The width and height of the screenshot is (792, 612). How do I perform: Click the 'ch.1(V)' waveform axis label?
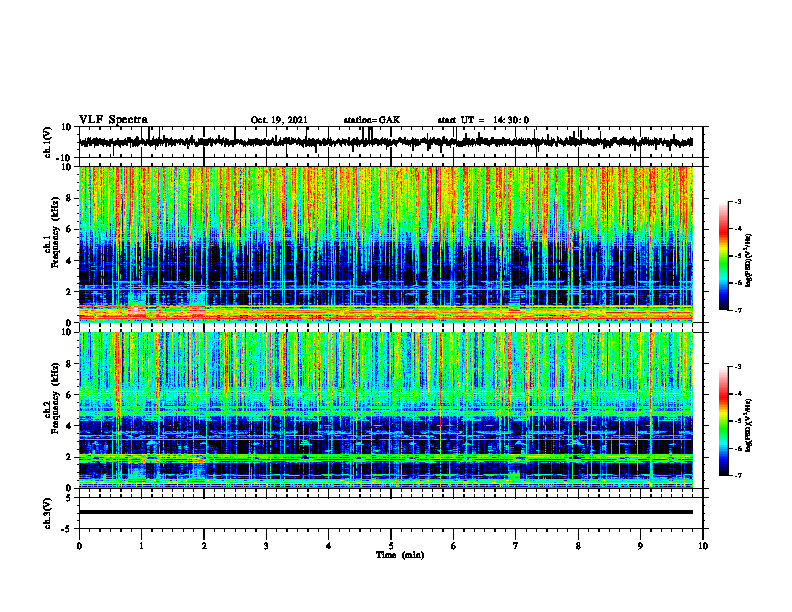coord(47,142)
